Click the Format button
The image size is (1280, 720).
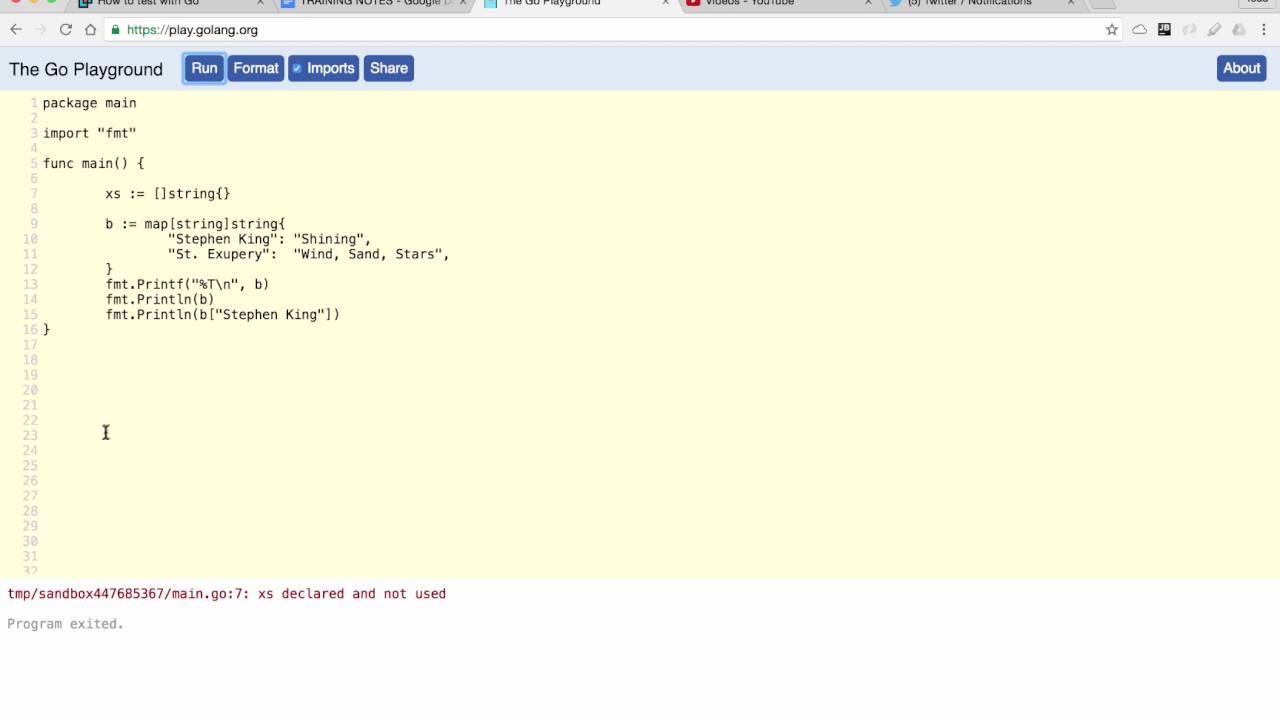click(x=256, y=68)
